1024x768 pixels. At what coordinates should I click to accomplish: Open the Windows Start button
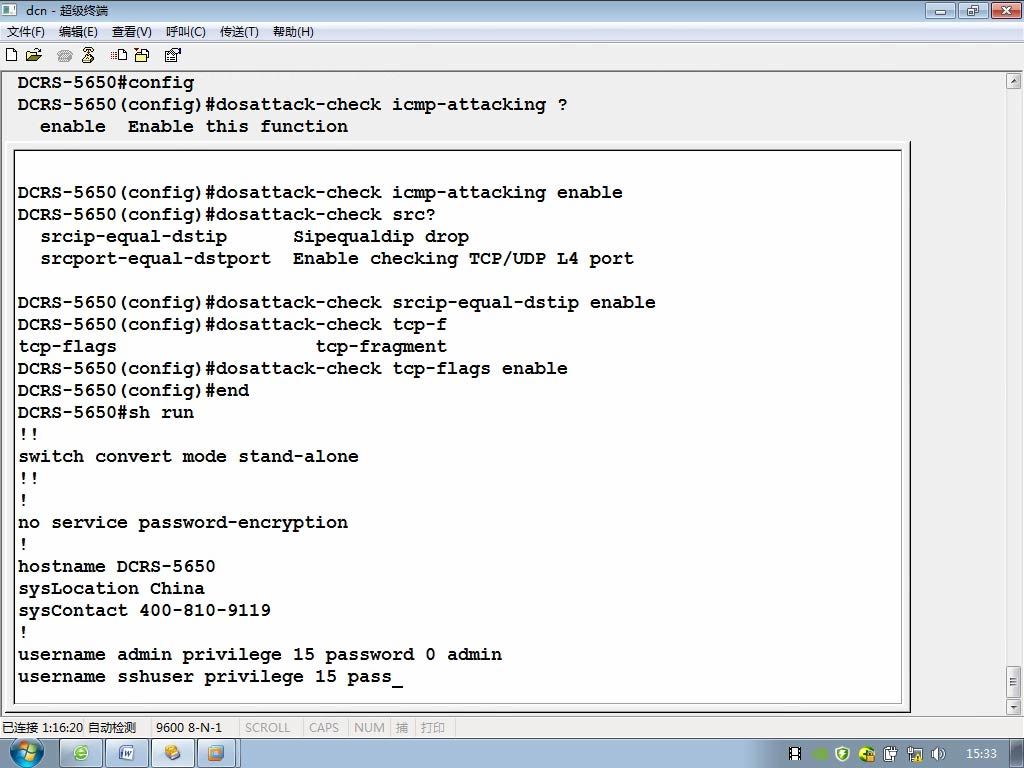(27, 753)
